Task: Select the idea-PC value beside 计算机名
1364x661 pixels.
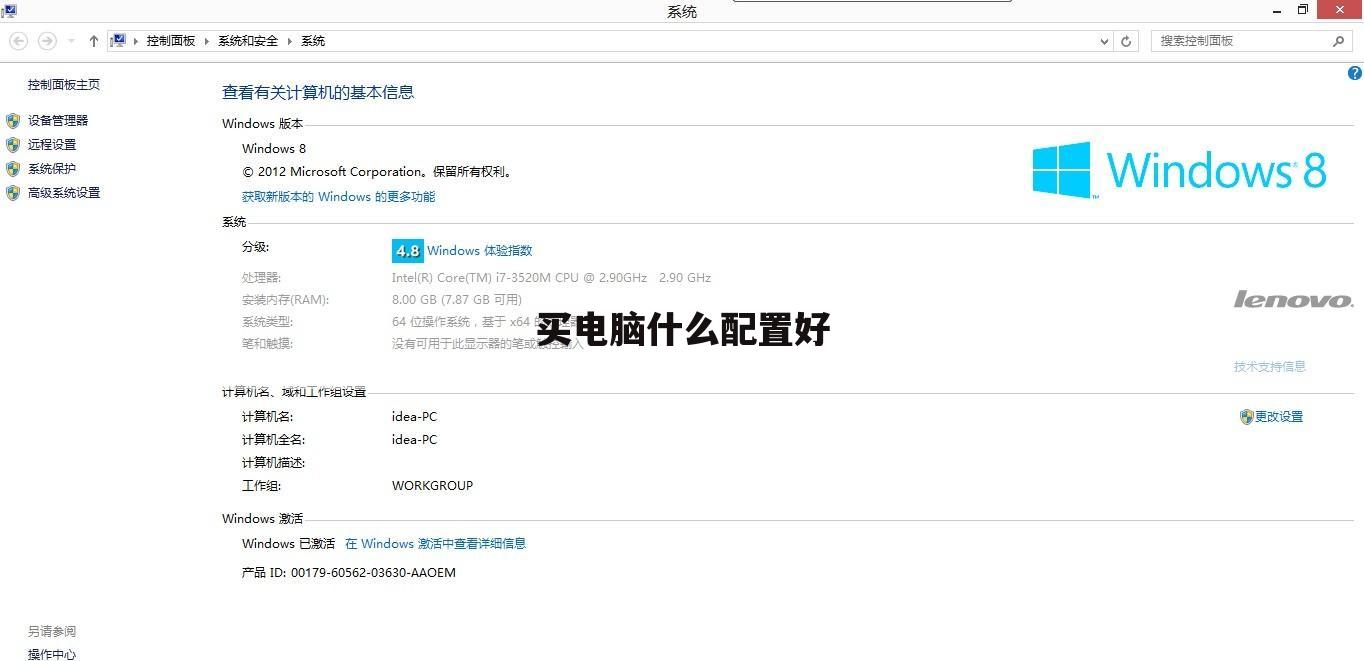Action: (414, 417)
